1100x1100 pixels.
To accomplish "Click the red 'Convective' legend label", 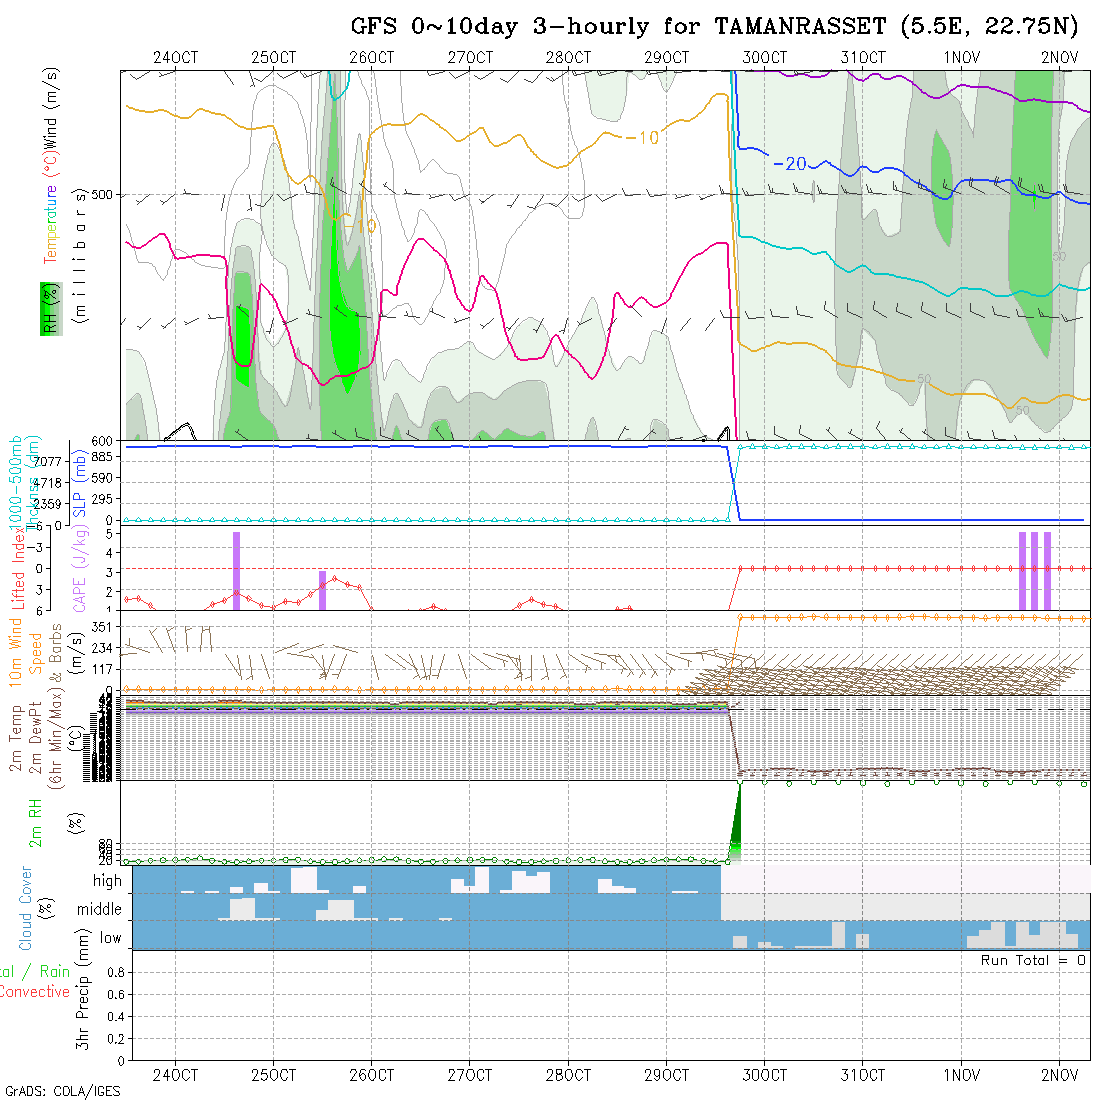I will [x=34, y=992].
